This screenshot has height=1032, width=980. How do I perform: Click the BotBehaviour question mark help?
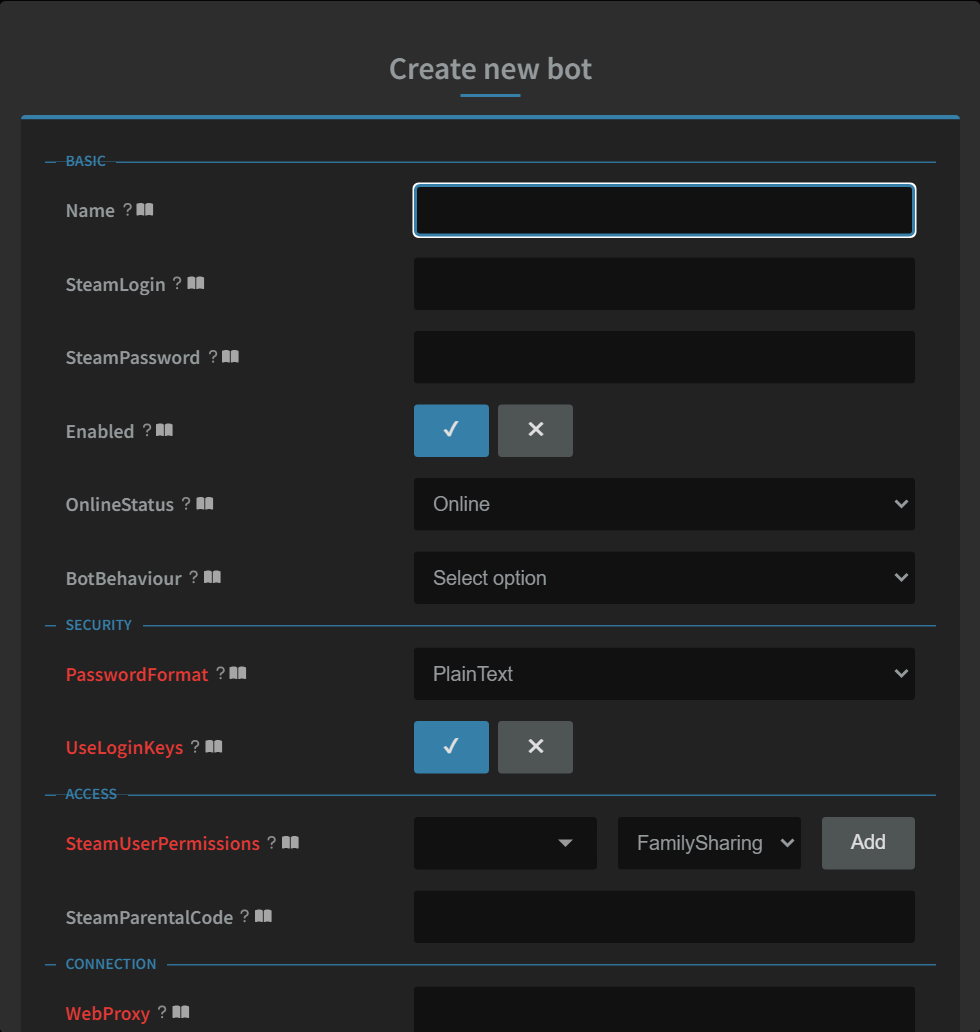click(x=193, y=577)
